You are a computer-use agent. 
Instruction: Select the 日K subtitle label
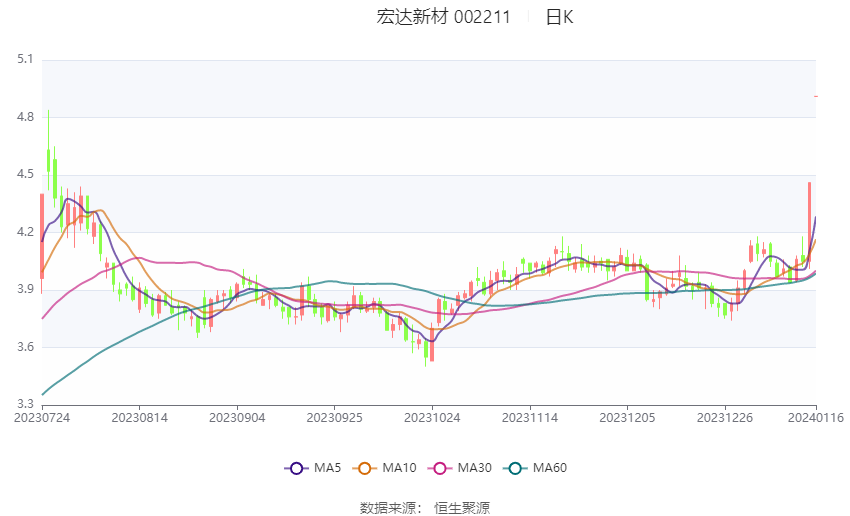point(559,17)
